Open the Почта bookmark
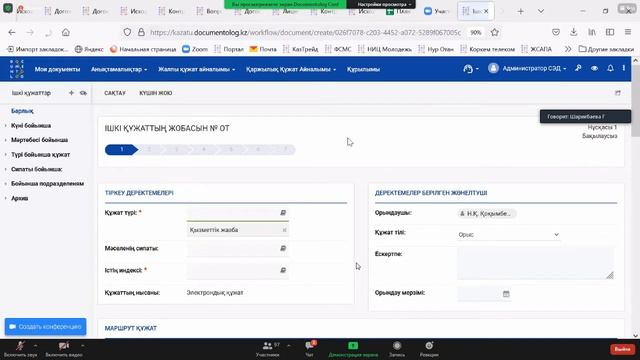640x360 pixels. click(x=263, y=49)
